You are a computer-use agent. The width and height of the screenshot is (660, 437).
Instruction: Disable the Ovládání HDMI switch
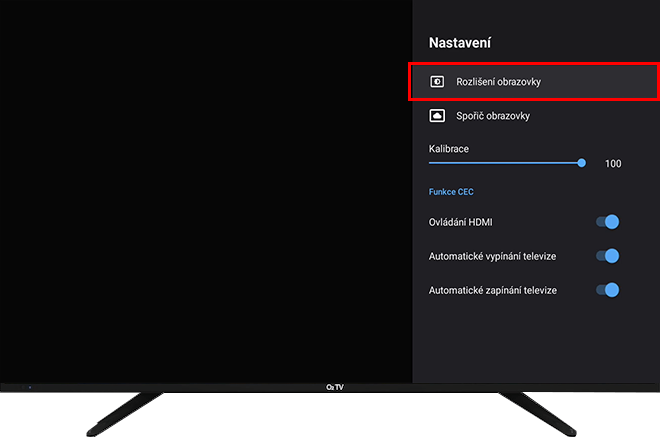tap(608, 222)
